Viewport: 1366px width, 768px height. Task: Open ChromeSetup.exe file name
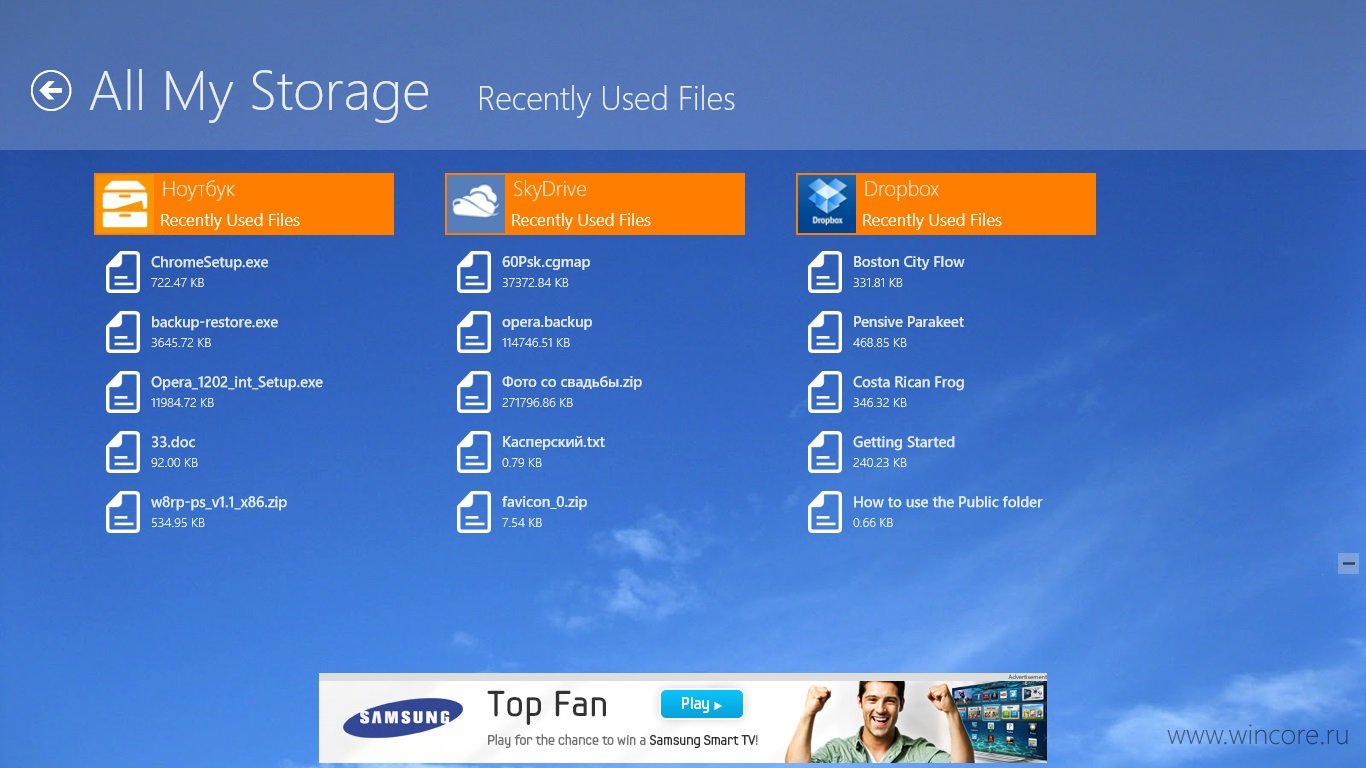tap(210, 262)
